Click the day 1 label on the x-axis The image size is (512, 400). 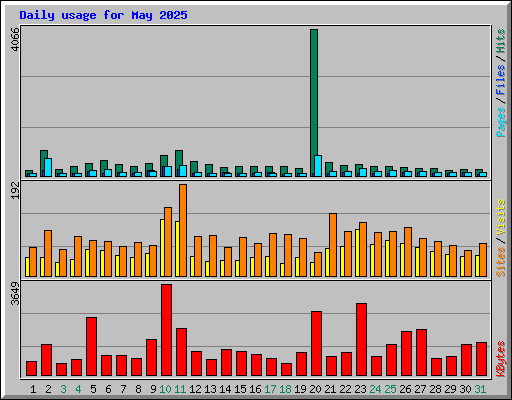point(33,389)
